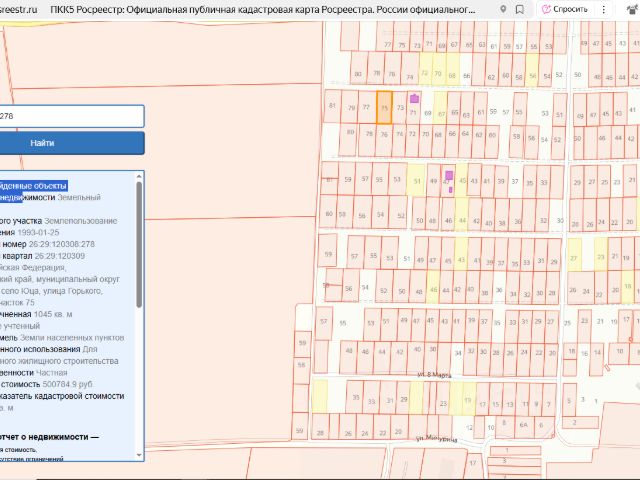Click the ул. 8 Марта street label

435,374
